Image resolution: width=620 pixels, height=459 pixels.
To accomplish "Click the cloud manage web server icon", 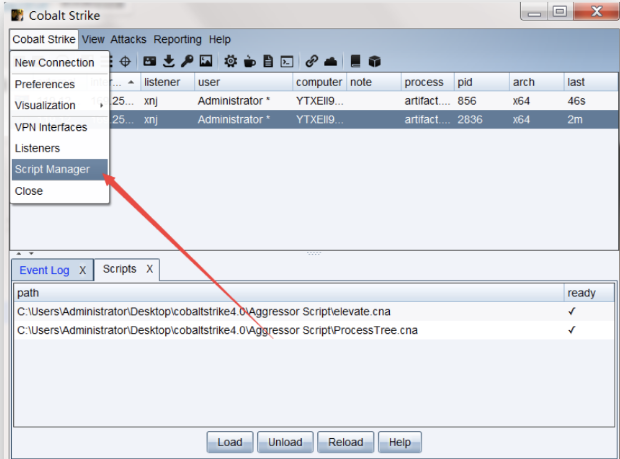I will (331, 61).
